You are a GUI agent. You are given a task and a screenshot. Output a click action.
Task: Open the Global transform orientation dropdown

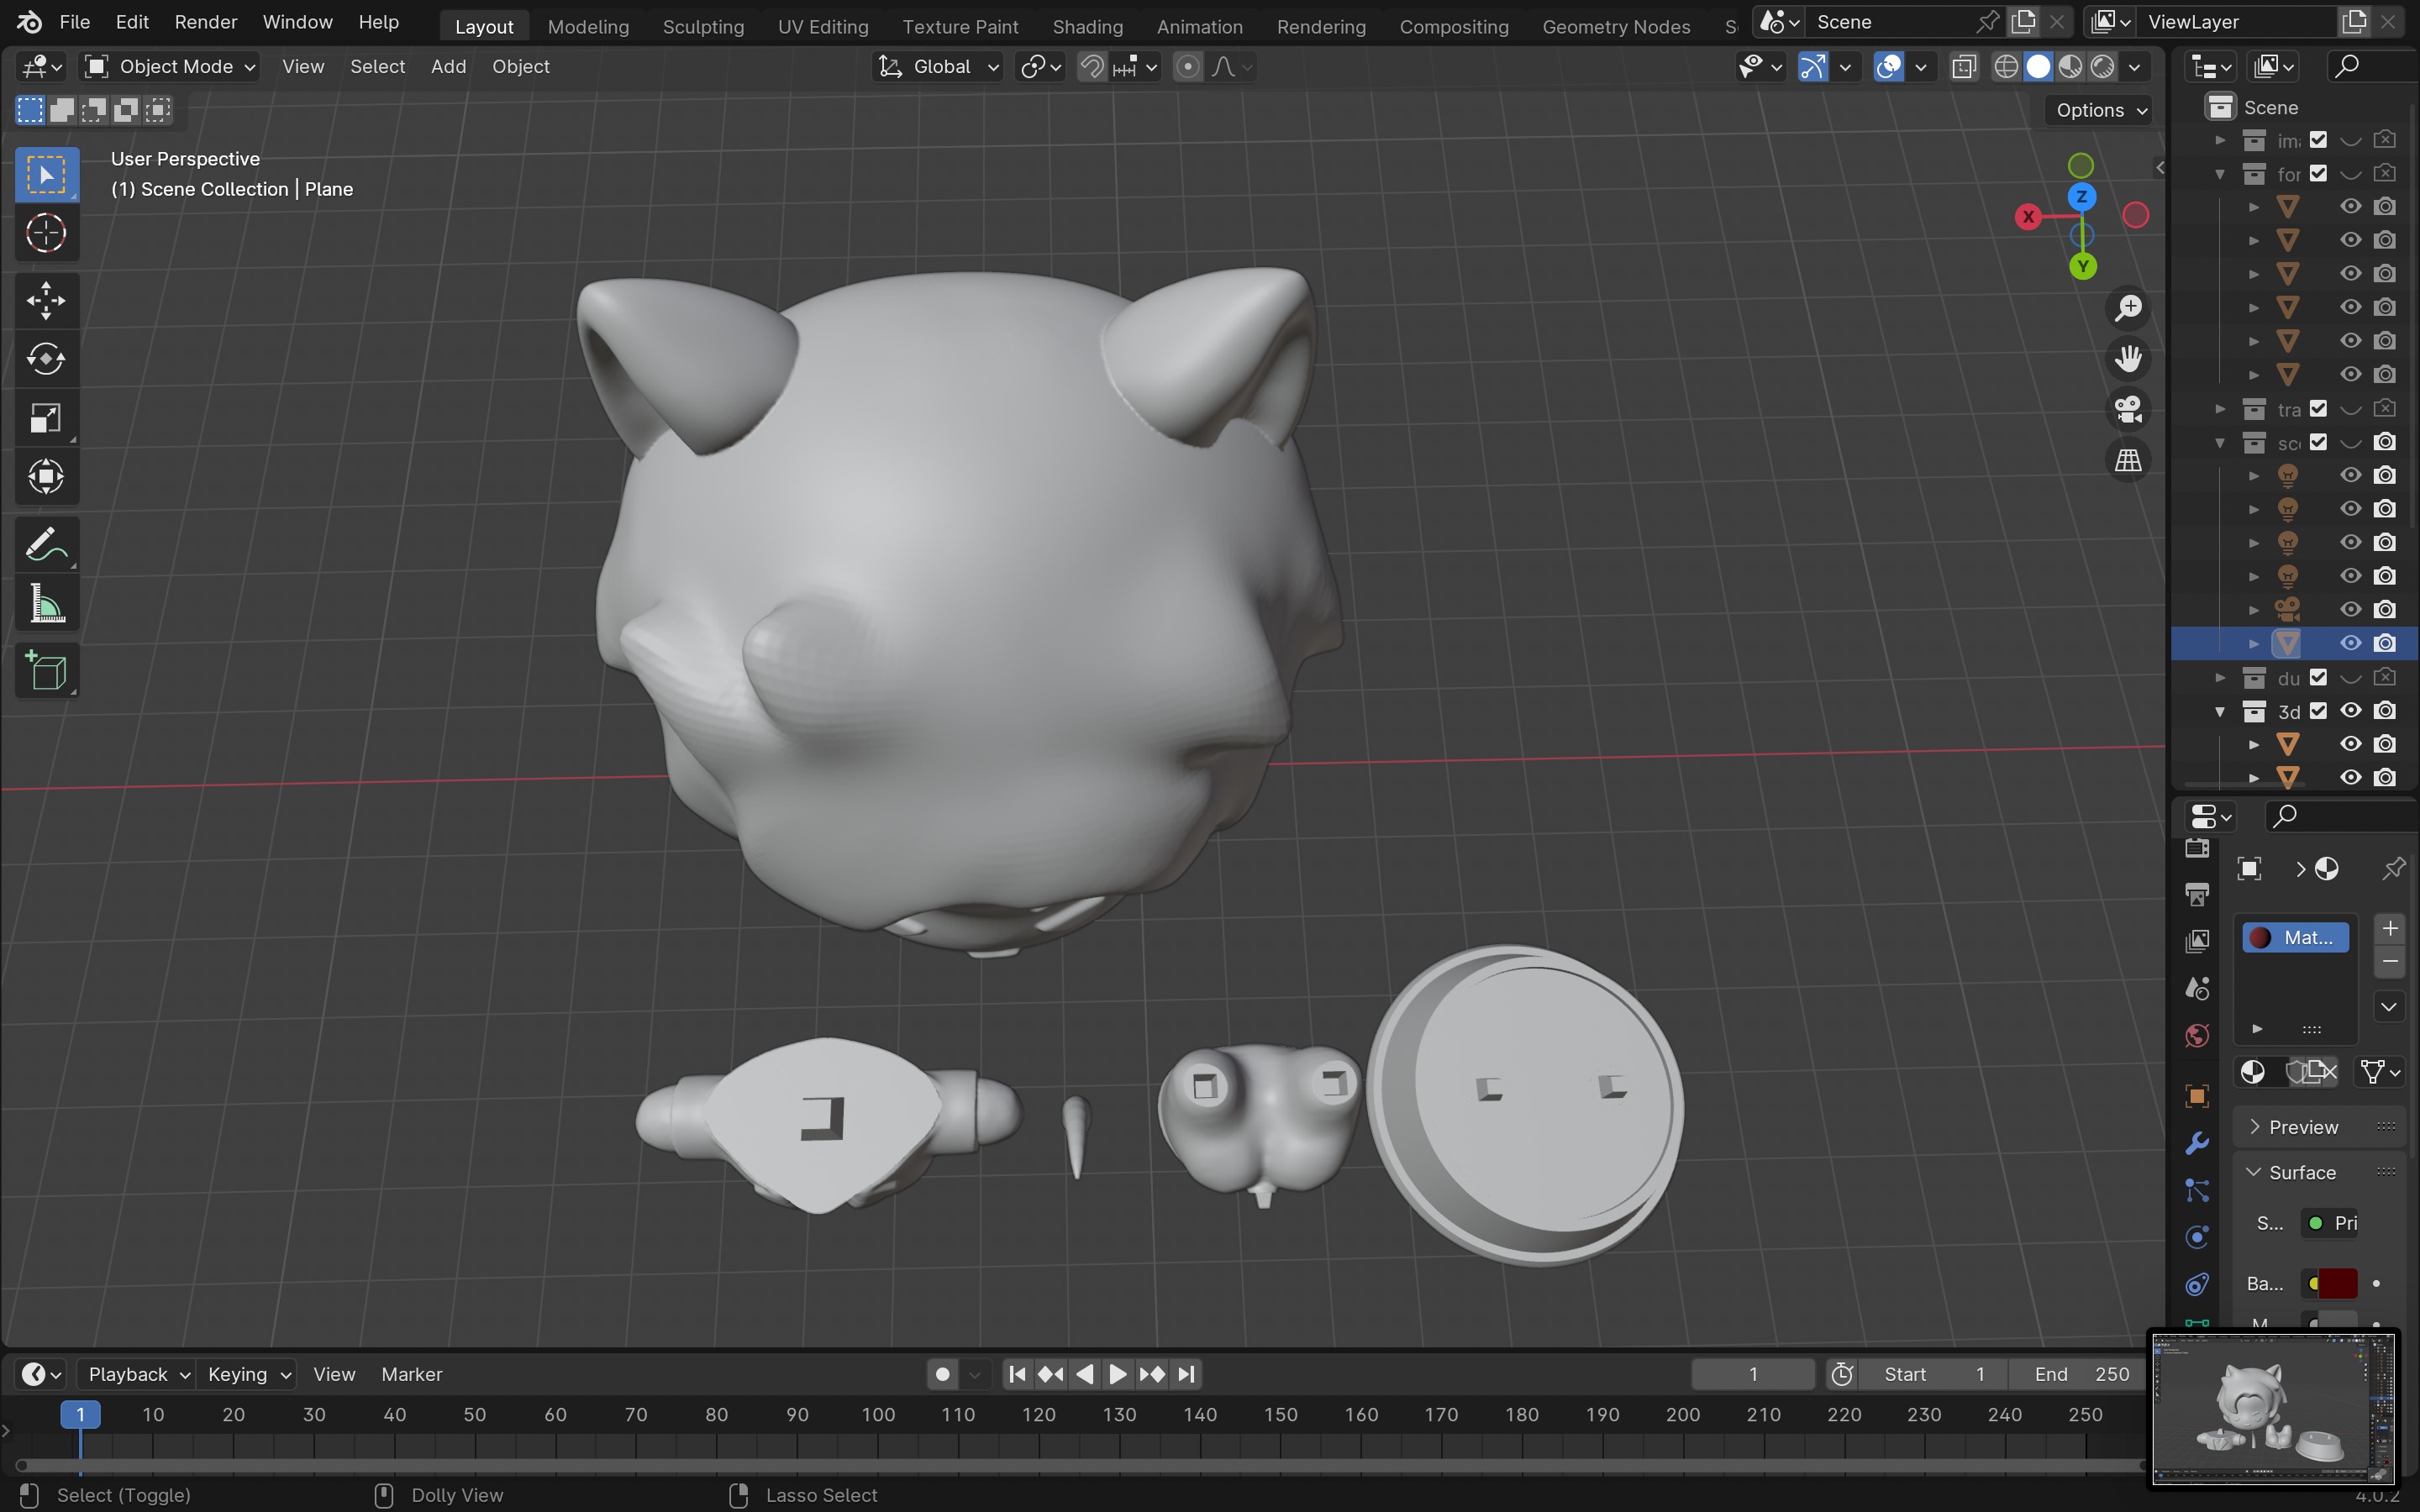click(x=937, y=67)
